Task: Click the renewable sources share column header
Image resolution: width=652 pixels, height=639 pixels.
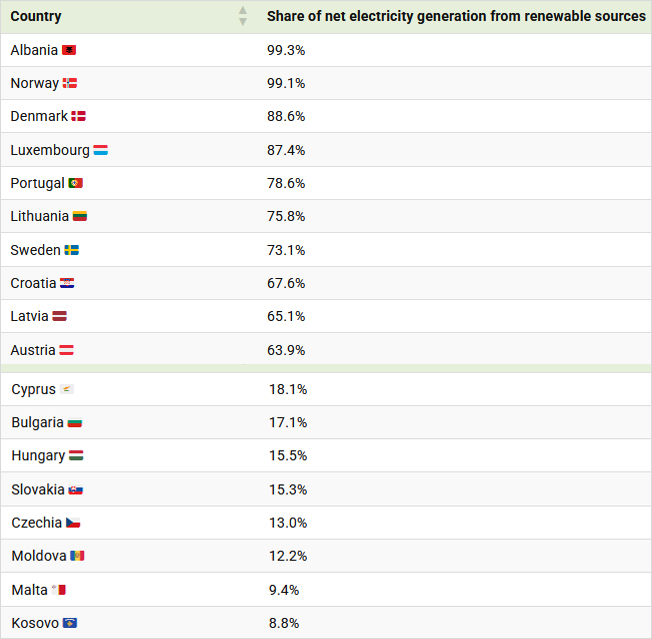Action: (x=456, y=17)
